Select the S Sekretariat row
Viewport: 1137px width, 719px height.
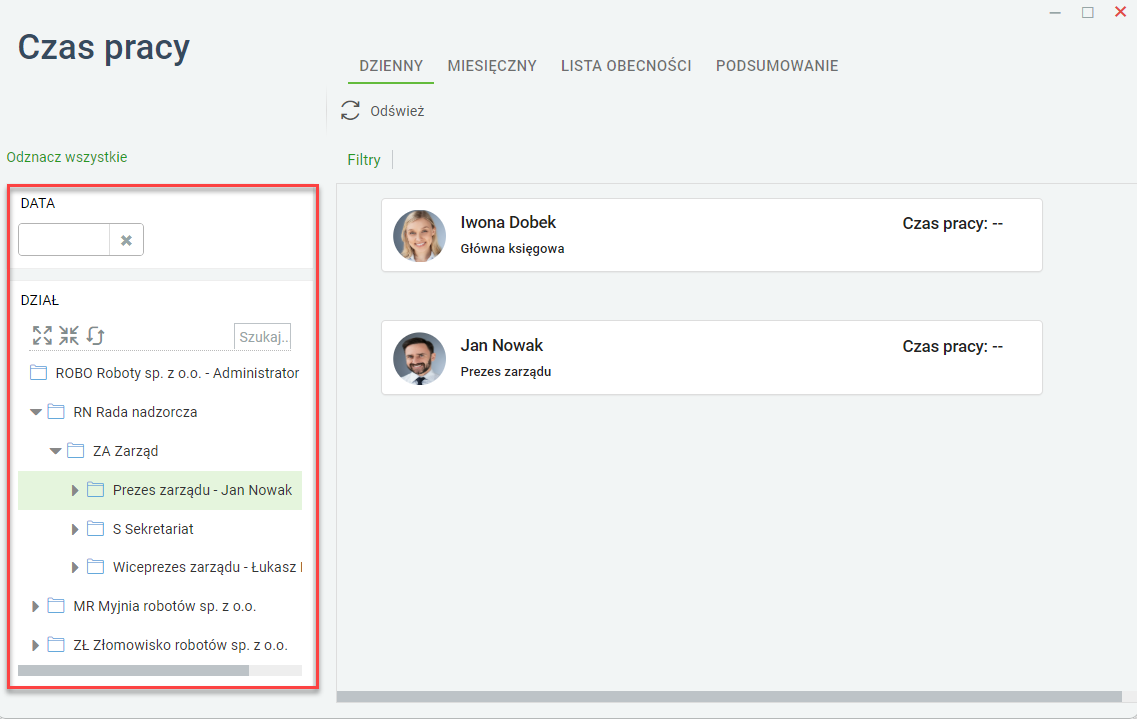tap(160, 528)
